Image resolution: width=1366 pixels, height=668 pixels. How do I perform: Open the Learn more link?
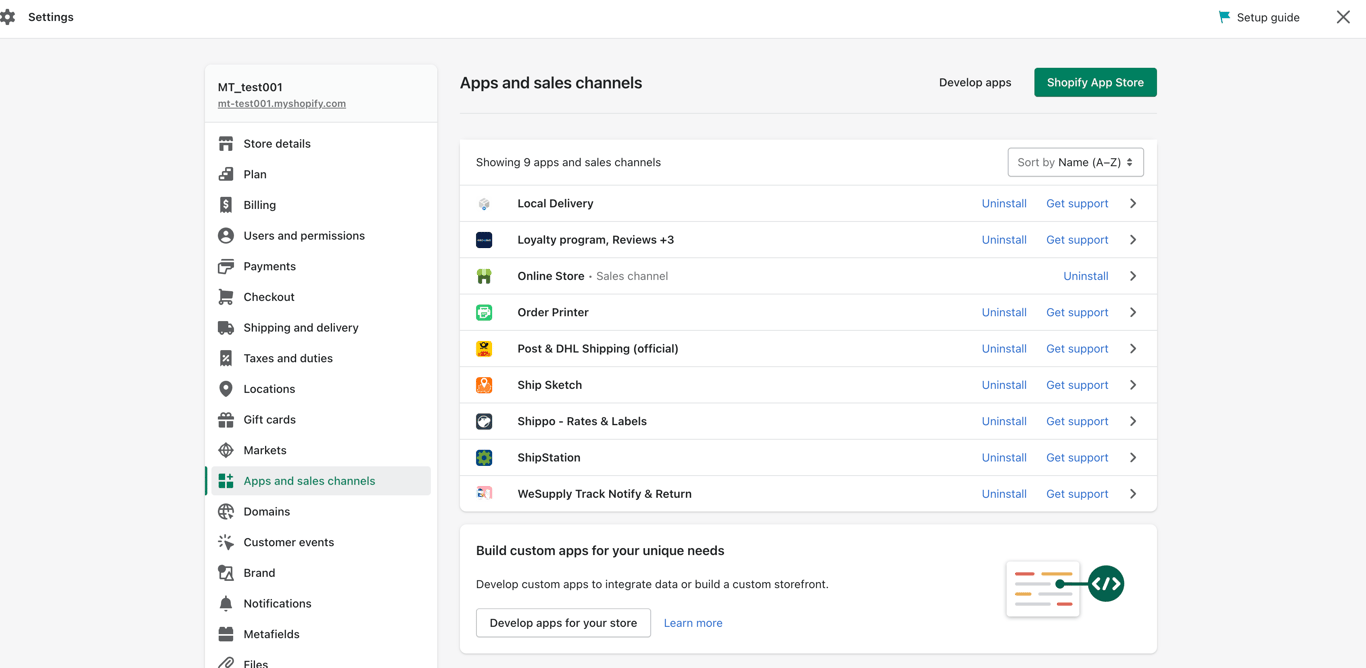693,623
